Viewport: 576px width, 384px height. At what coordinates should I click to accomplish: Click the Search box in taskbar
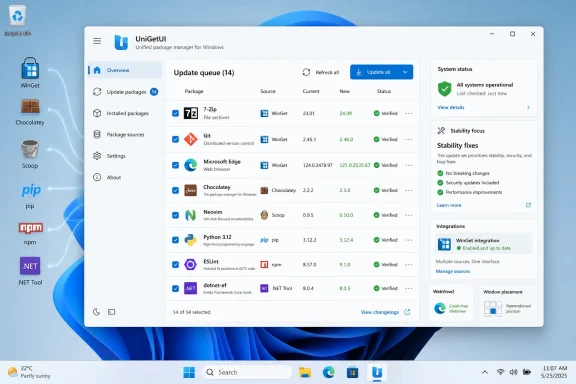(x=247, y=372)
